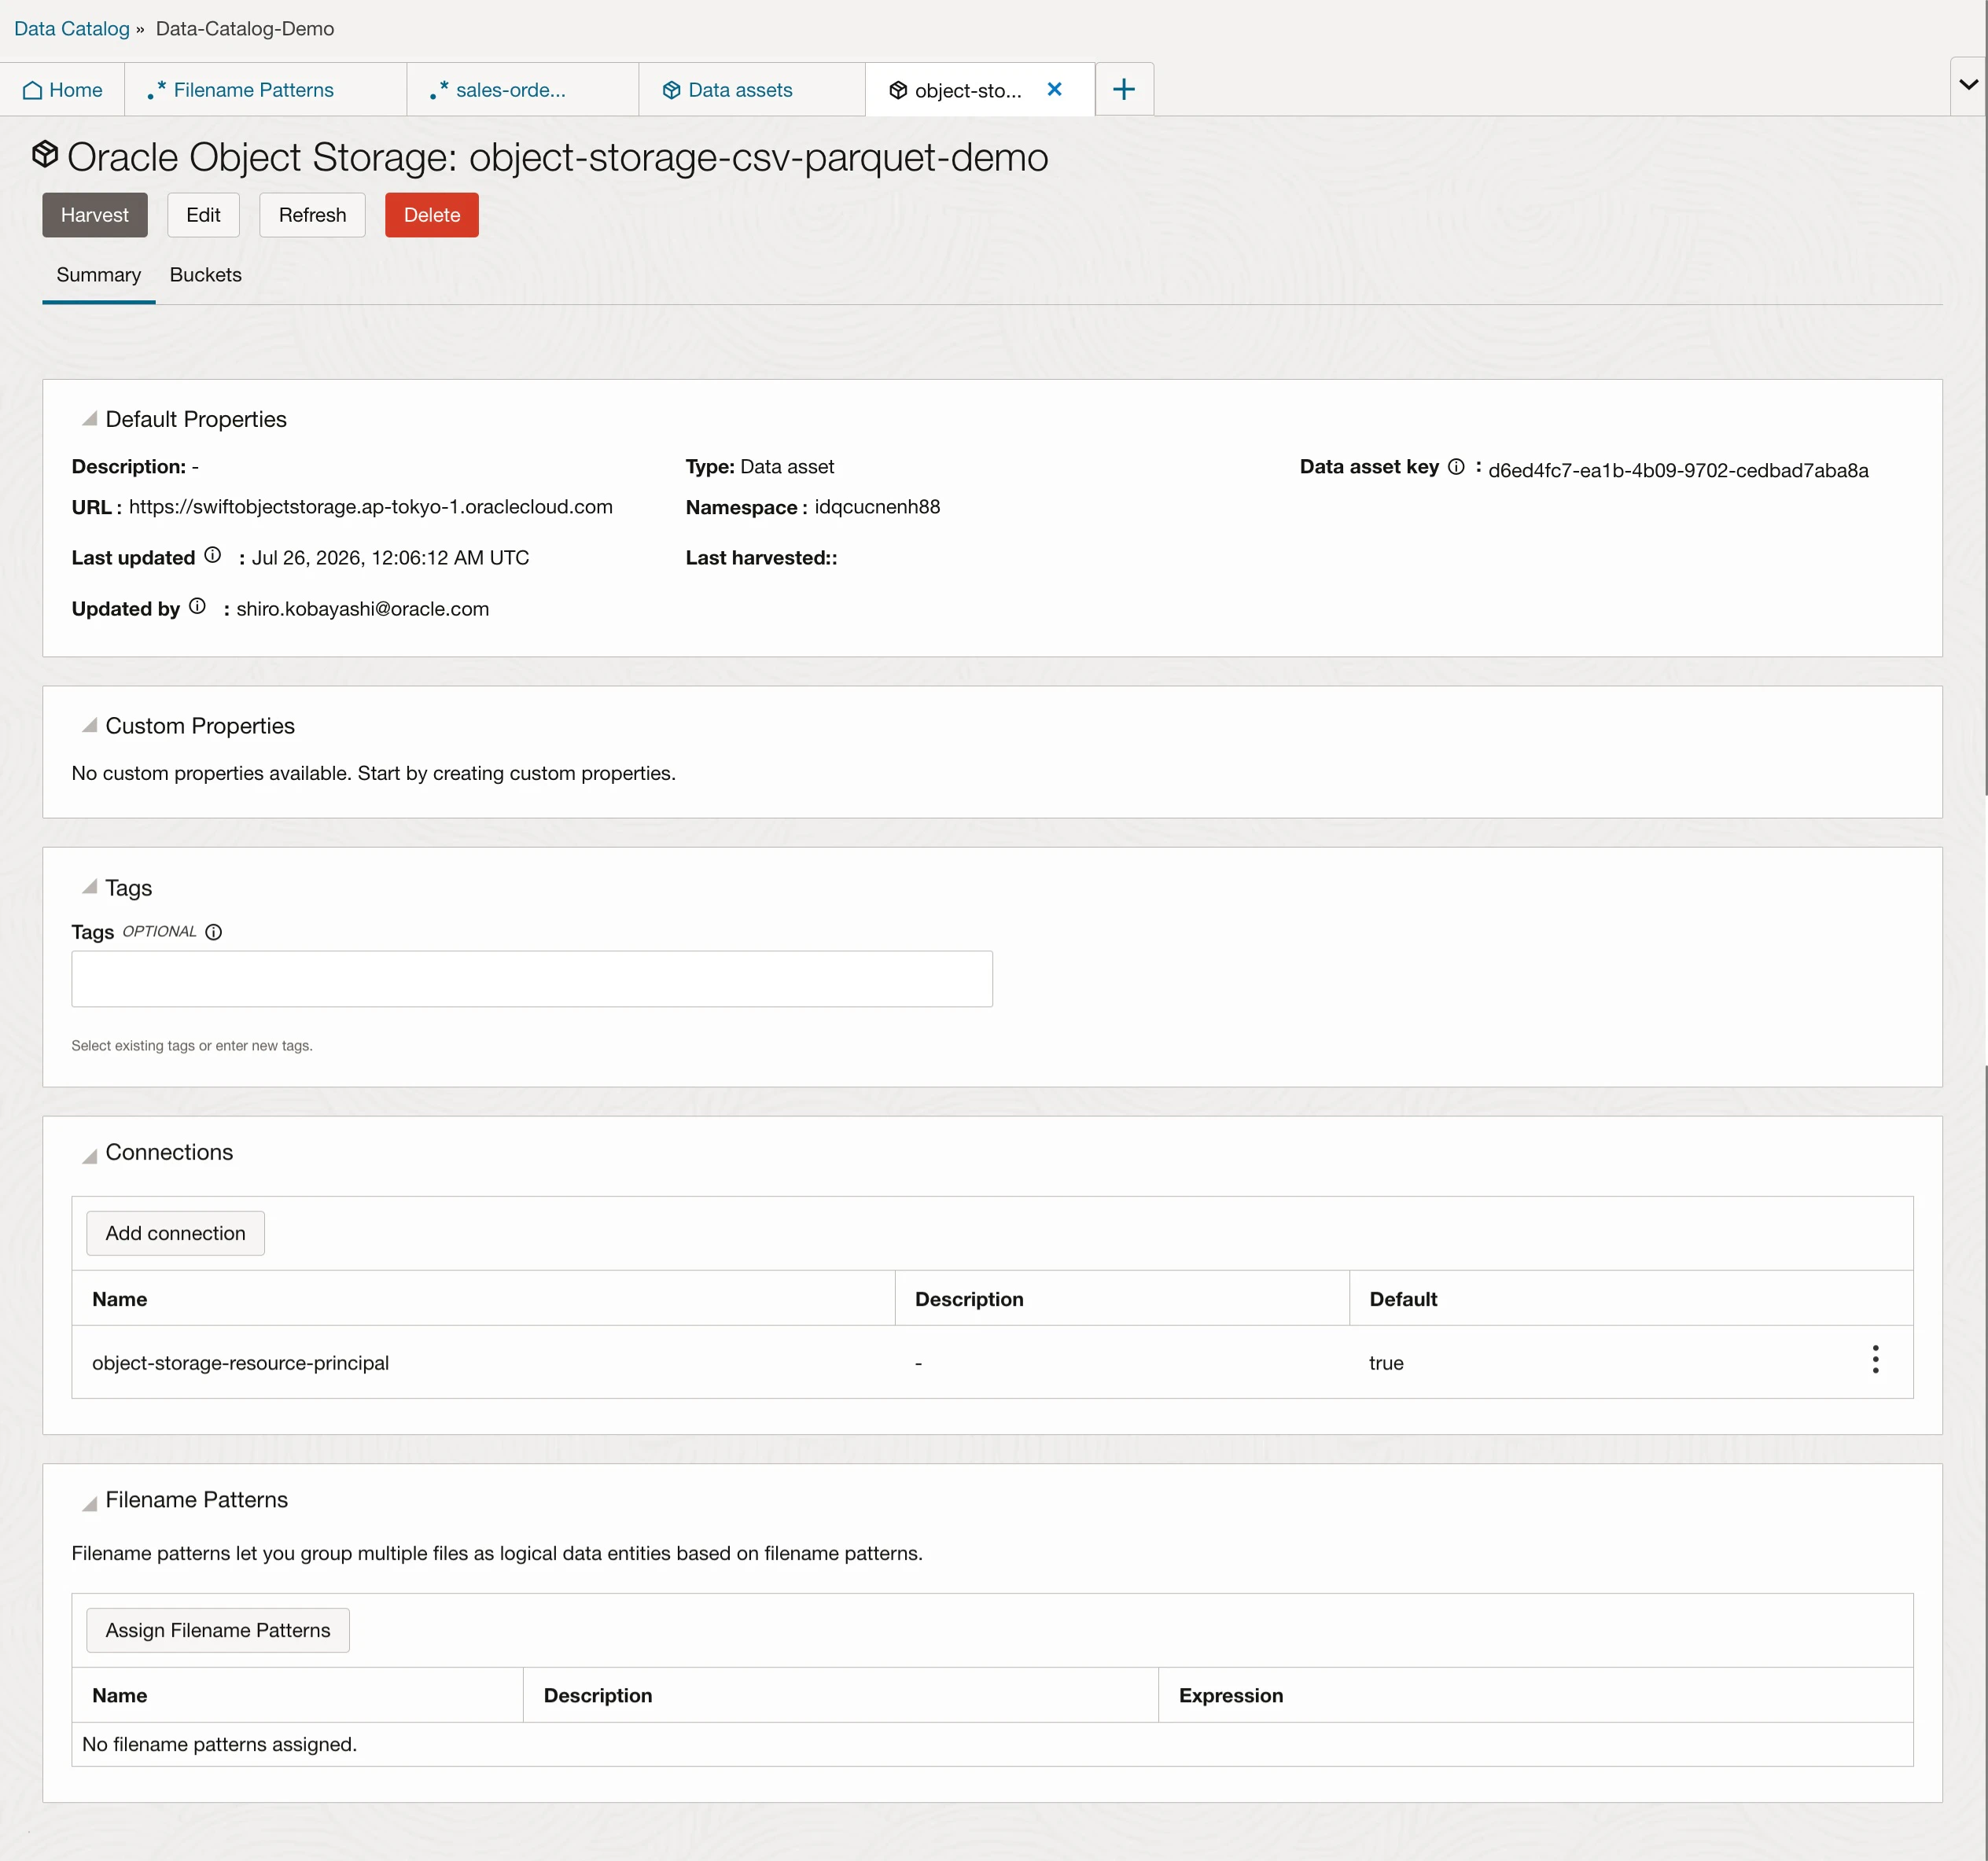Select the object-storage-resource-principal connection name

[x=240, y=1363]
